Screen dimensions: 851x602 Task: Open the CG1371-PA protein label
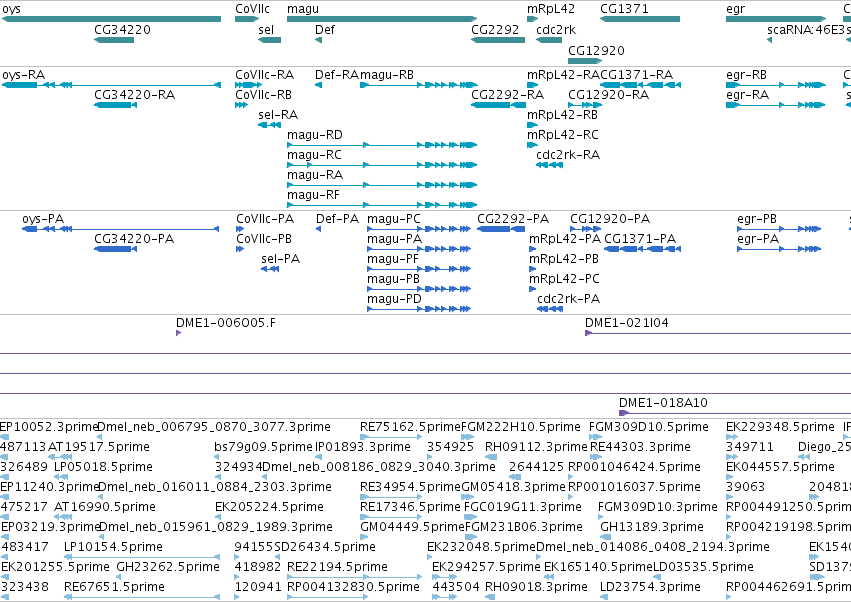coord(640,239)
